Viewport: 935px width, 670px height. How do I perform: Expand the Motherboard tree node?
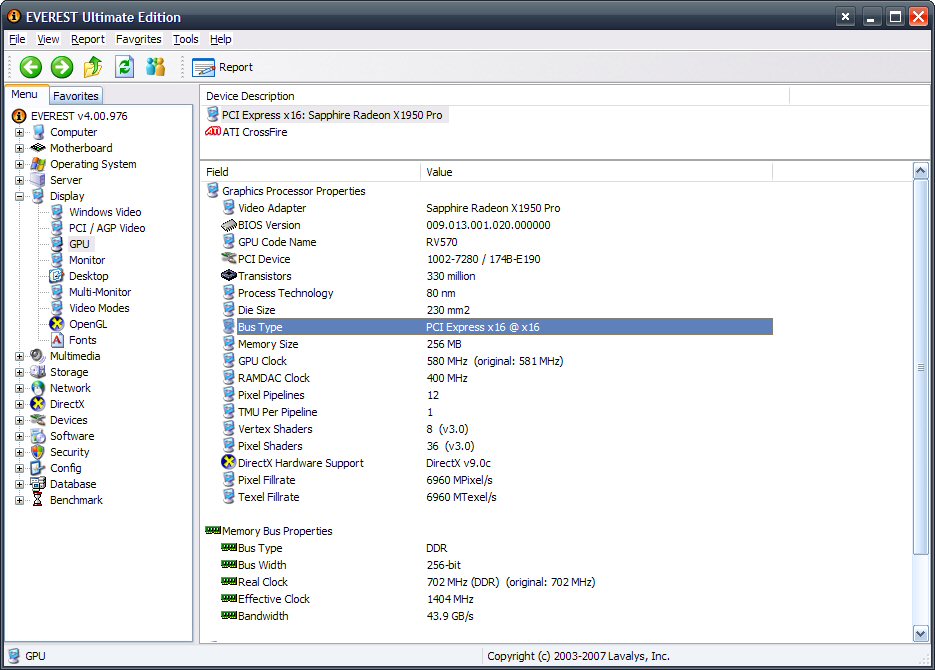click(19, 148)
